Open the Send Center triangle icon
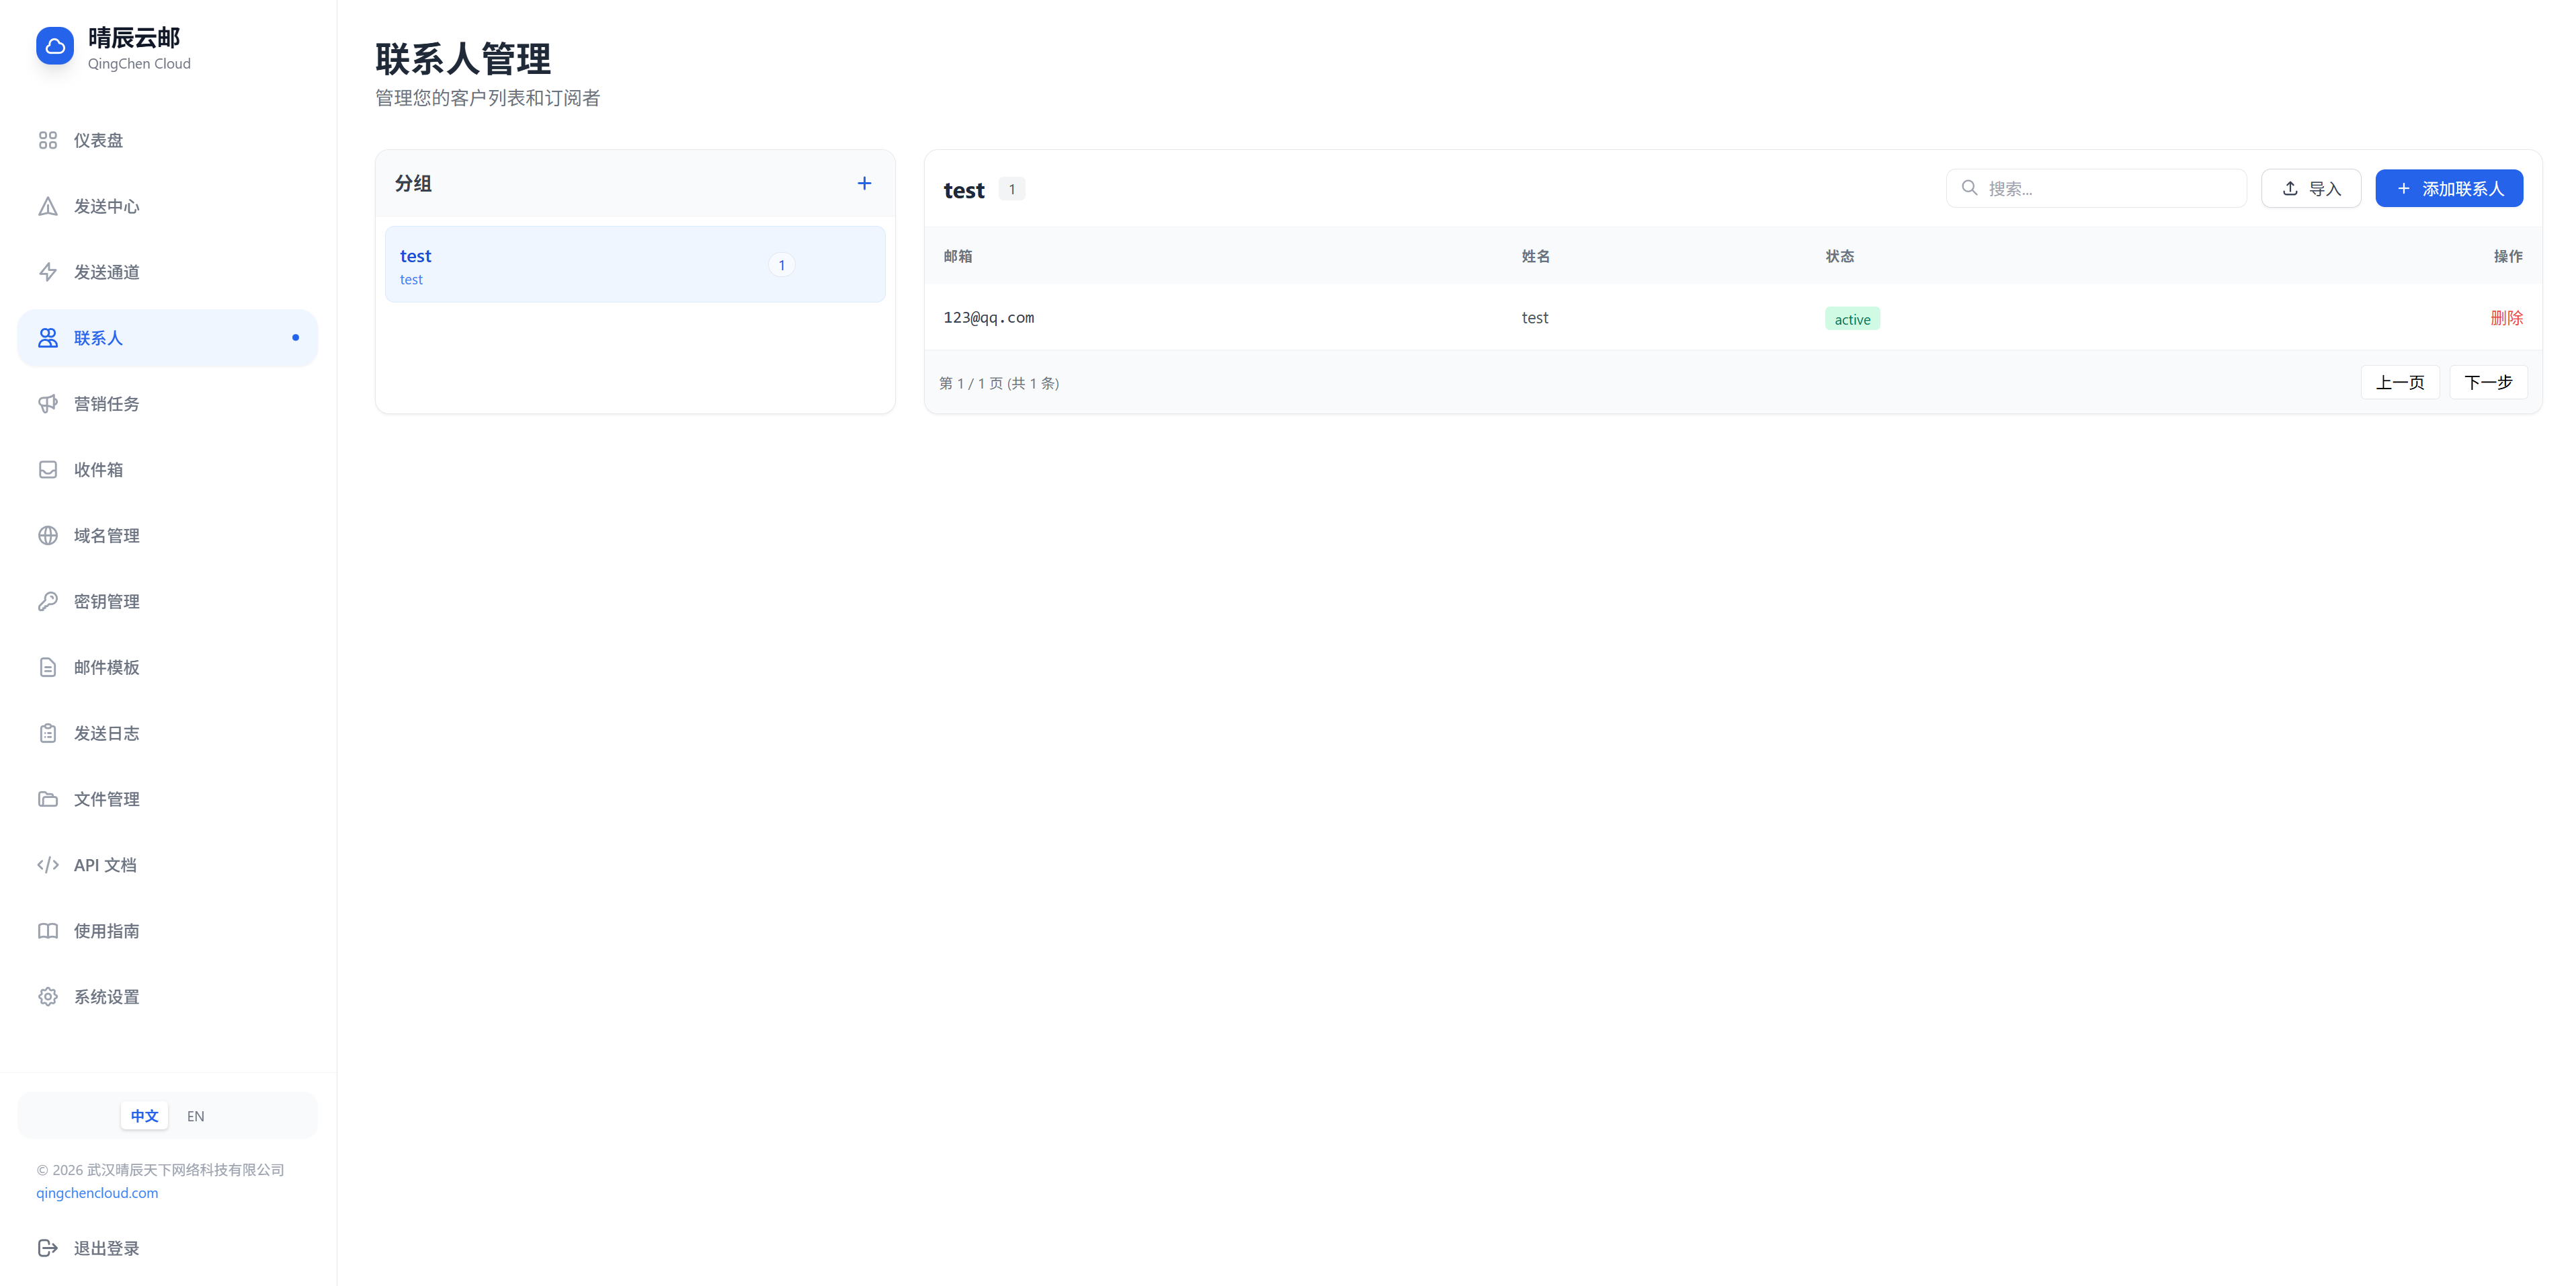 48,206
